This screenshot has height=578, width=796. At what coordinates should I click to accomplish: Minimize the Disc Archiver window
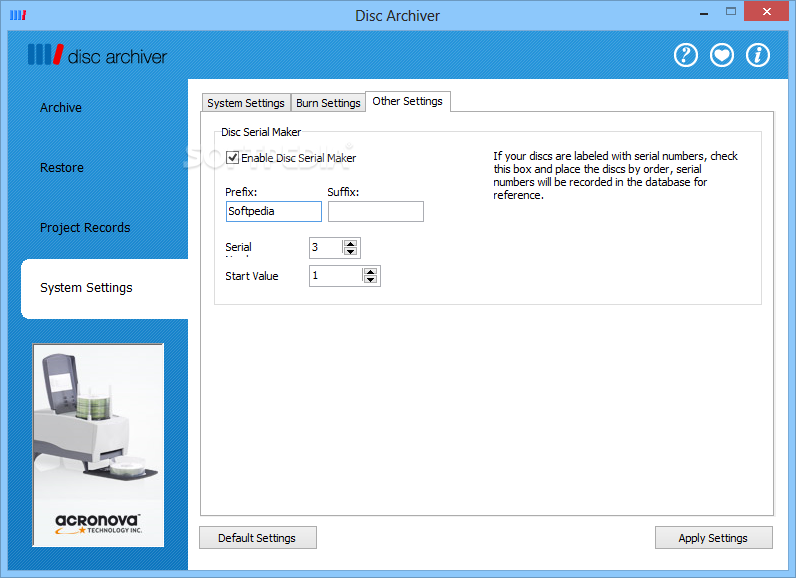coord(704,14)
